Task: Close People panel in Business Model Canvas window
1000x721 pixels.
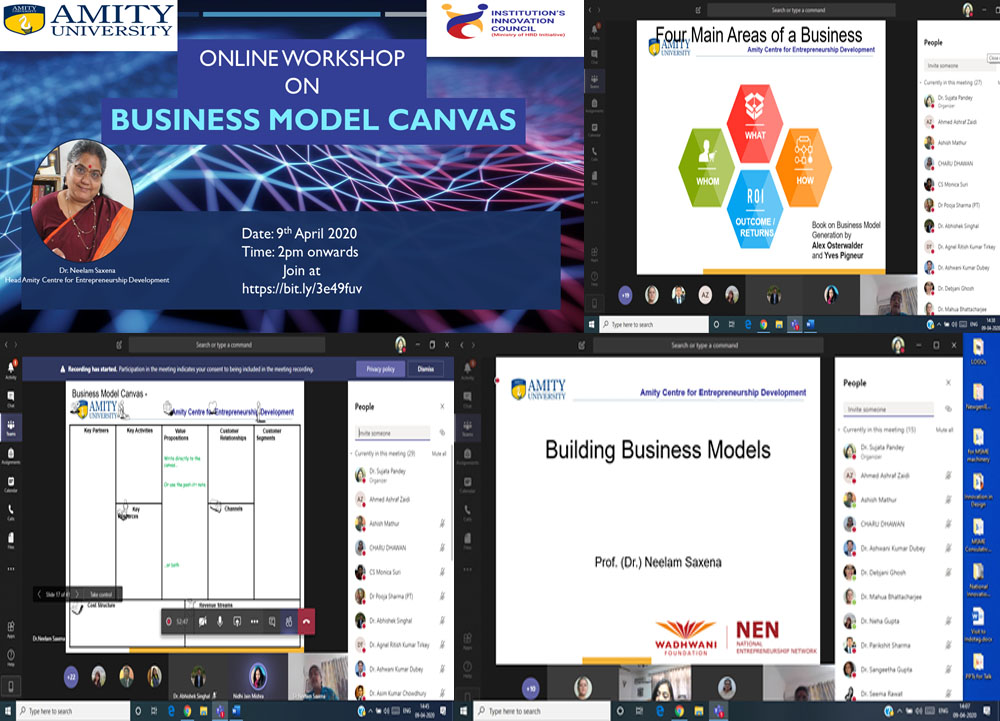Action: (x=442, y=406)
